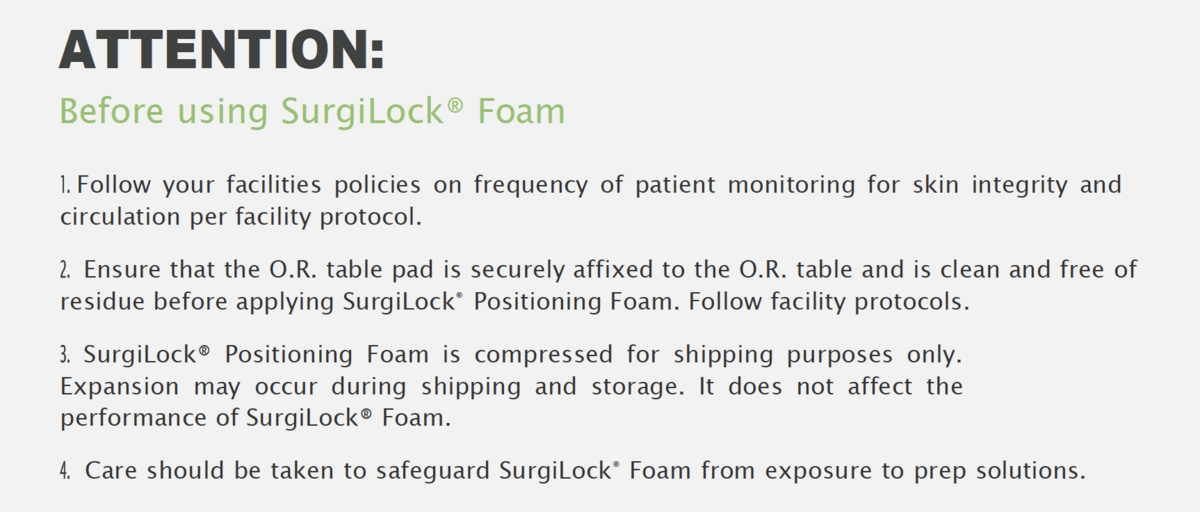Click the ATTENTION: heading

pyautogui.click(x=221, y=49)
